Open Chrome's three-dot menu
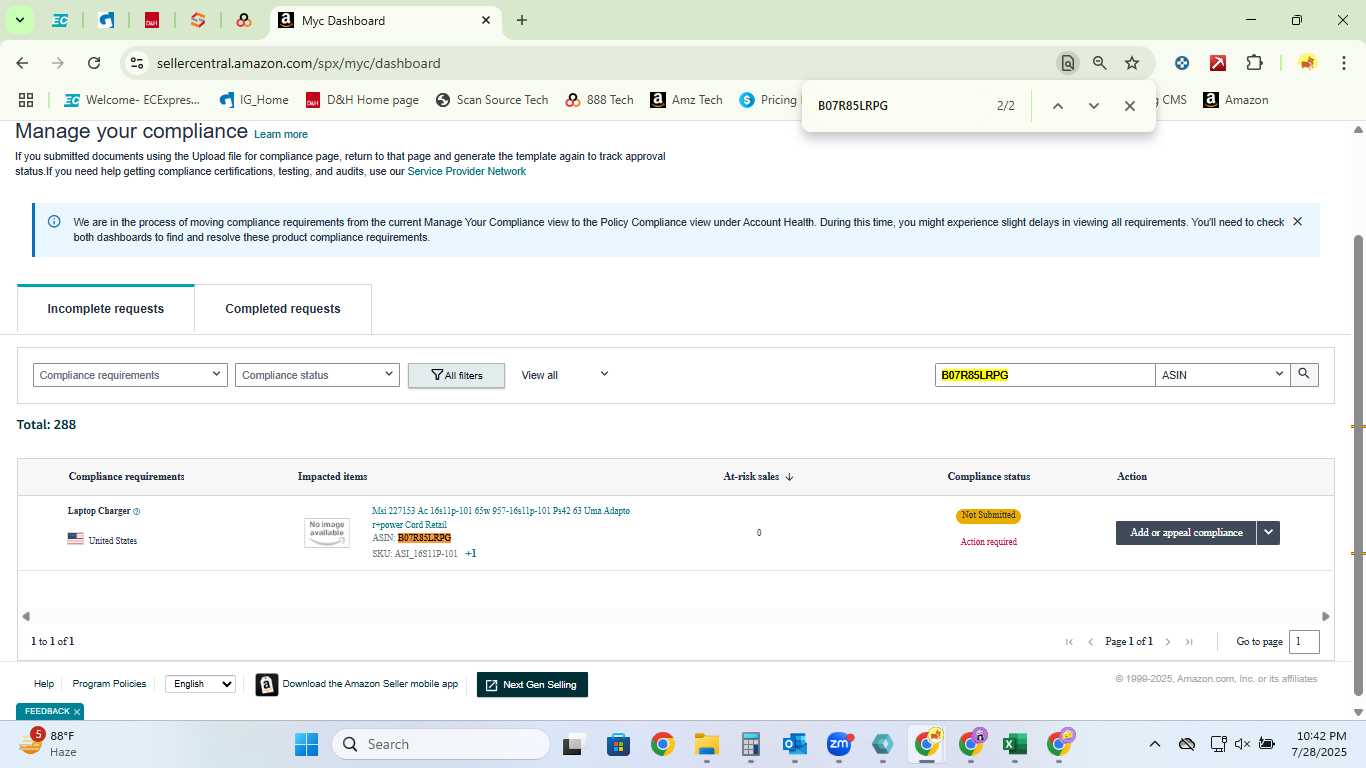1366x768 pixels. 1343,63
